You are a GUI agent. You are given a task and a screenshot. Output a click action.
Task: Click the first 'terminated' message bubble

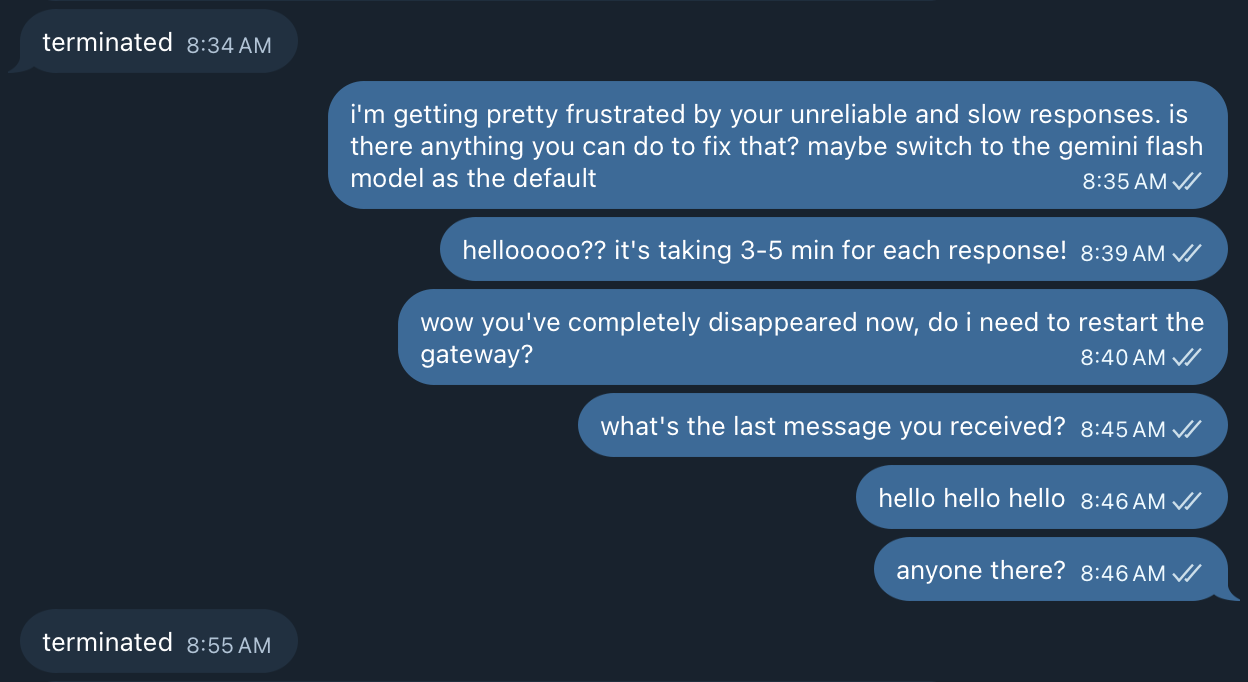(x=108, y=43)
